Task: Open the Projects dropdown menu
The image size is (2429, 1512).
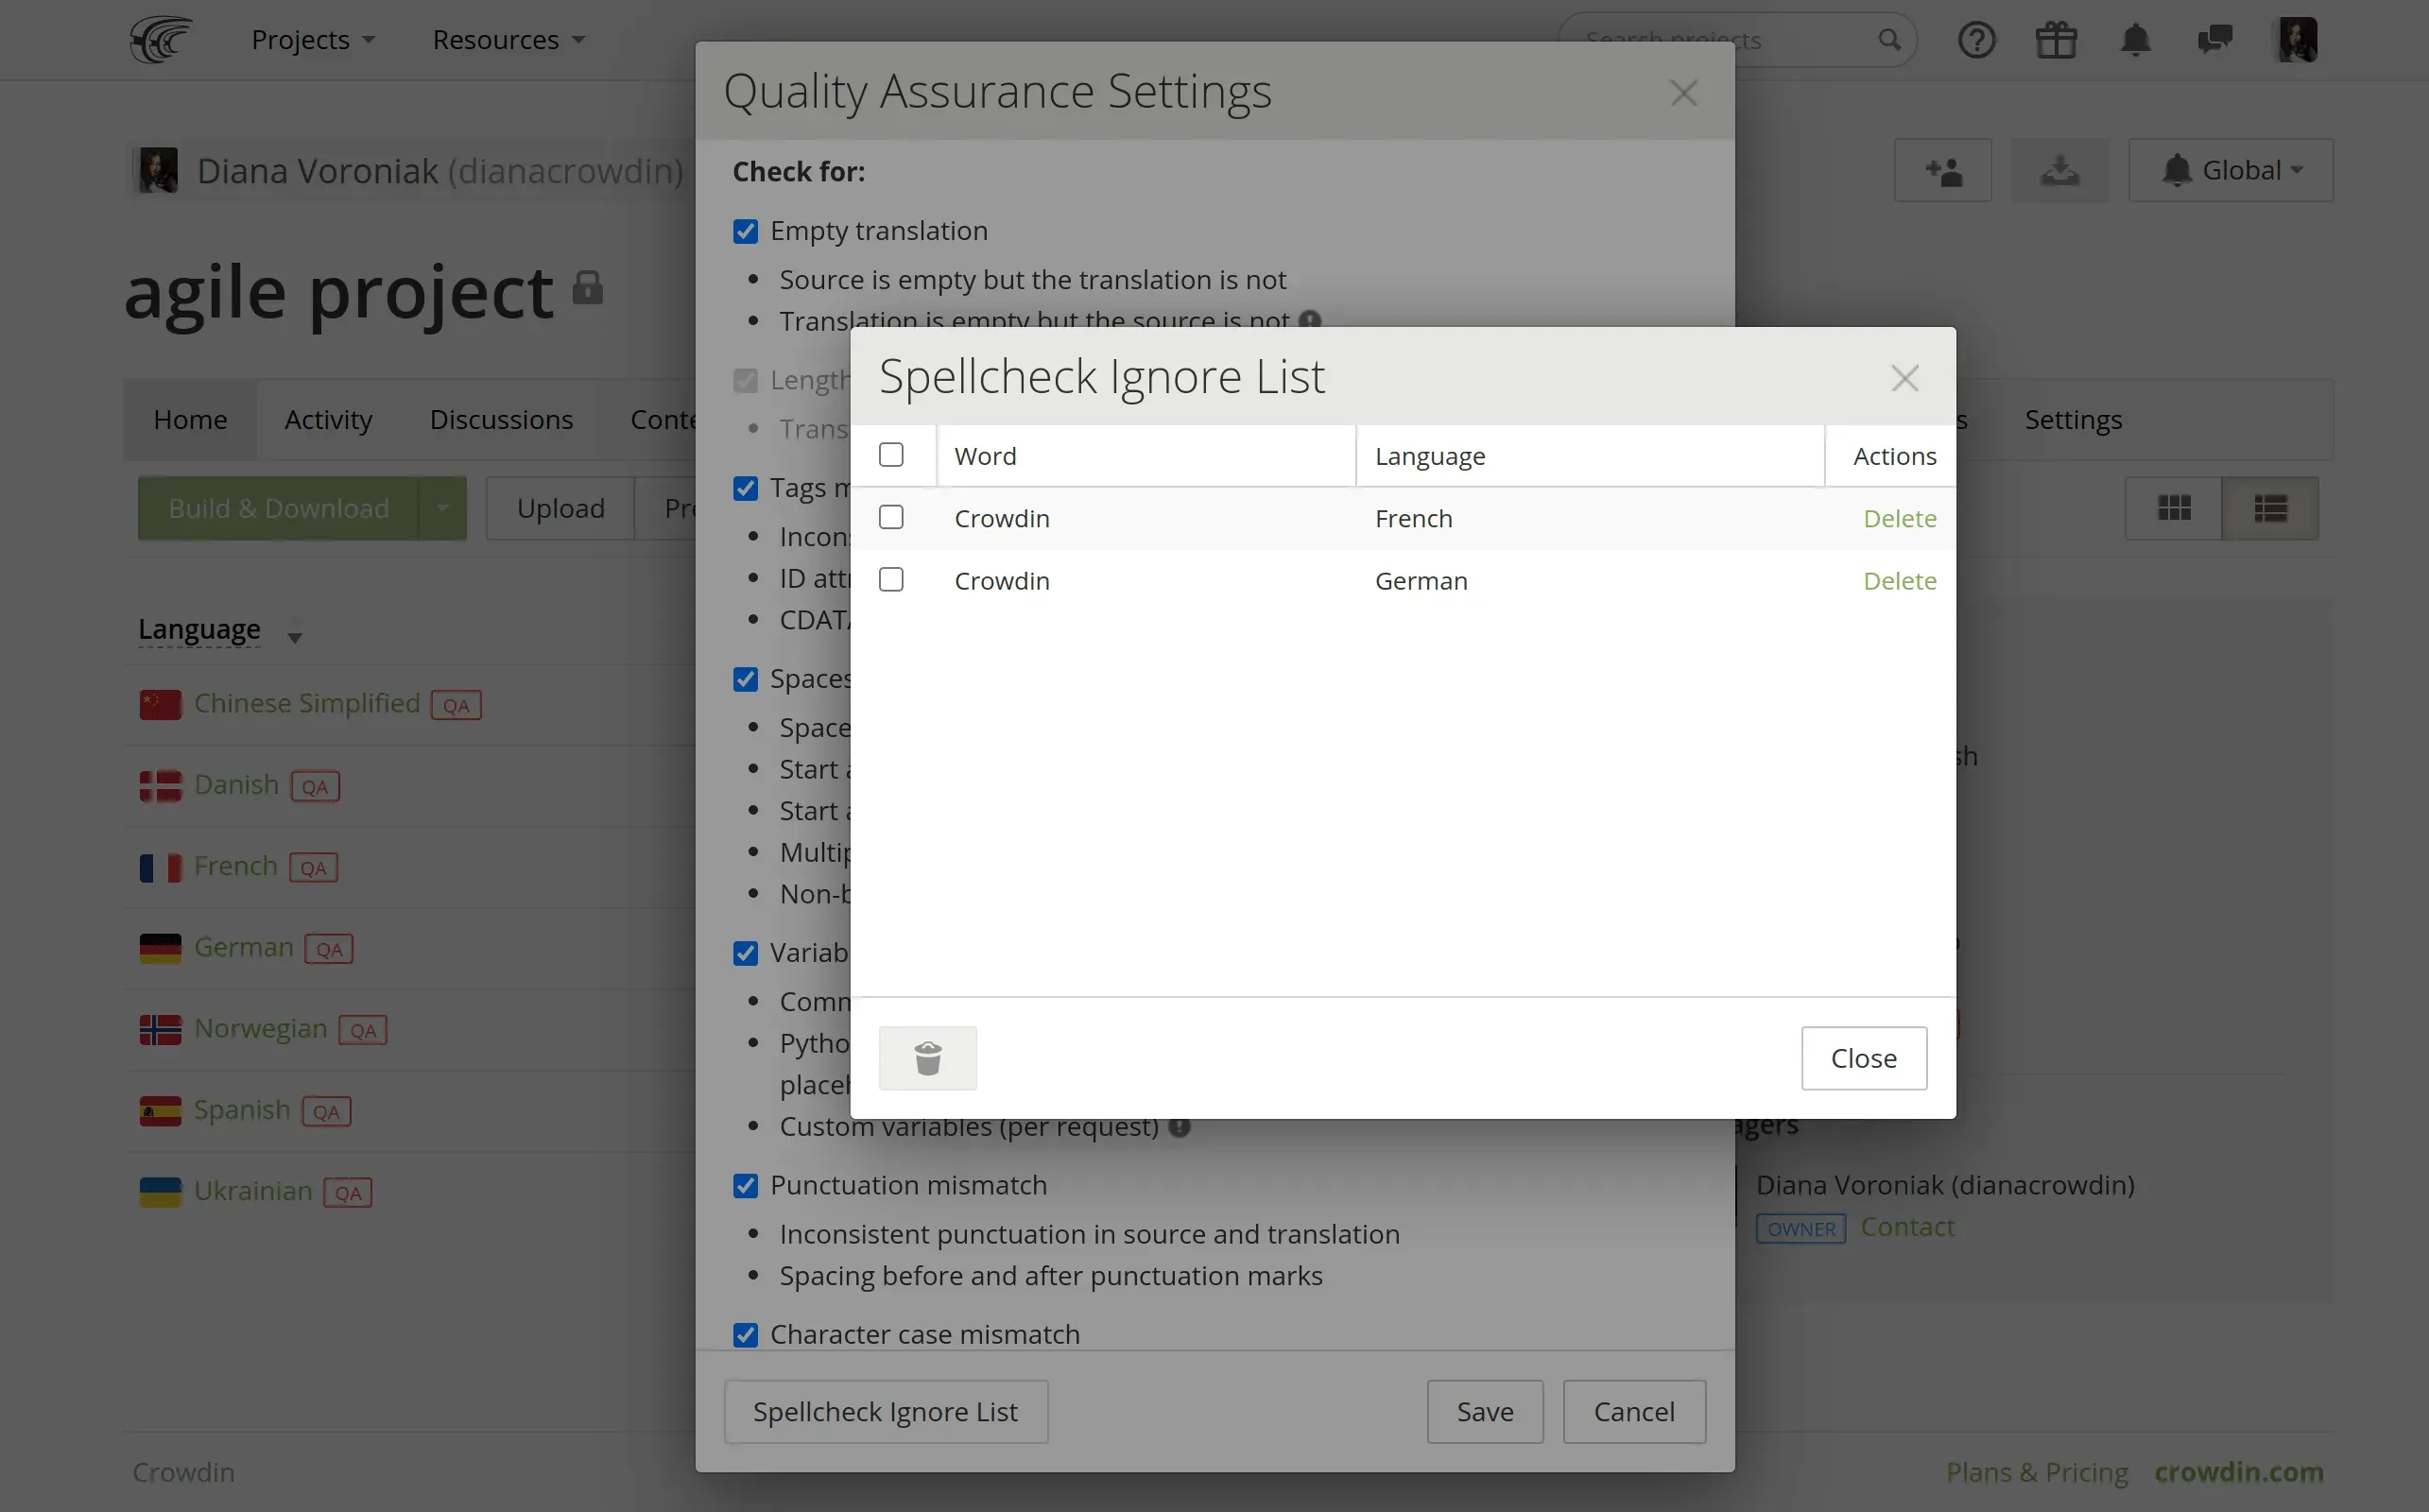Action: (312, 40)
